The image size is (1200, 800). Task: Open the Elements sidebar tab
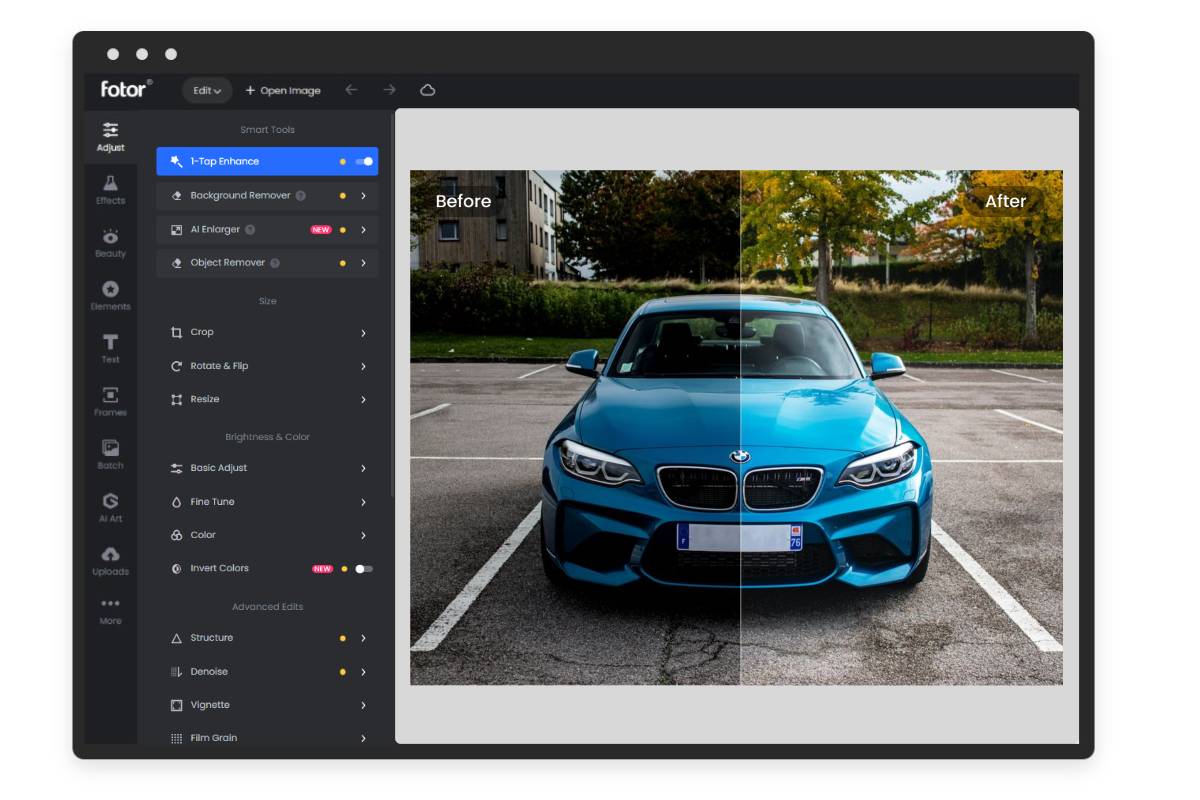110,296
